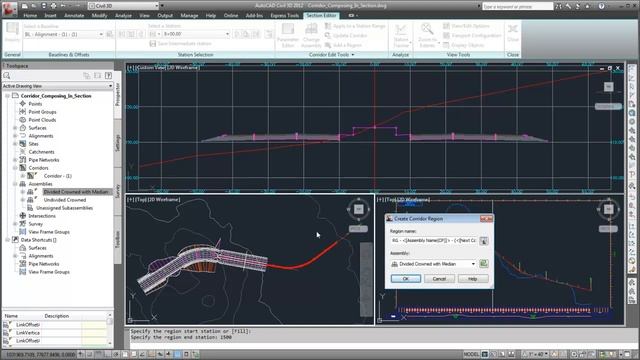Click the Close section editor icon
640x360 pixels.
513,33
